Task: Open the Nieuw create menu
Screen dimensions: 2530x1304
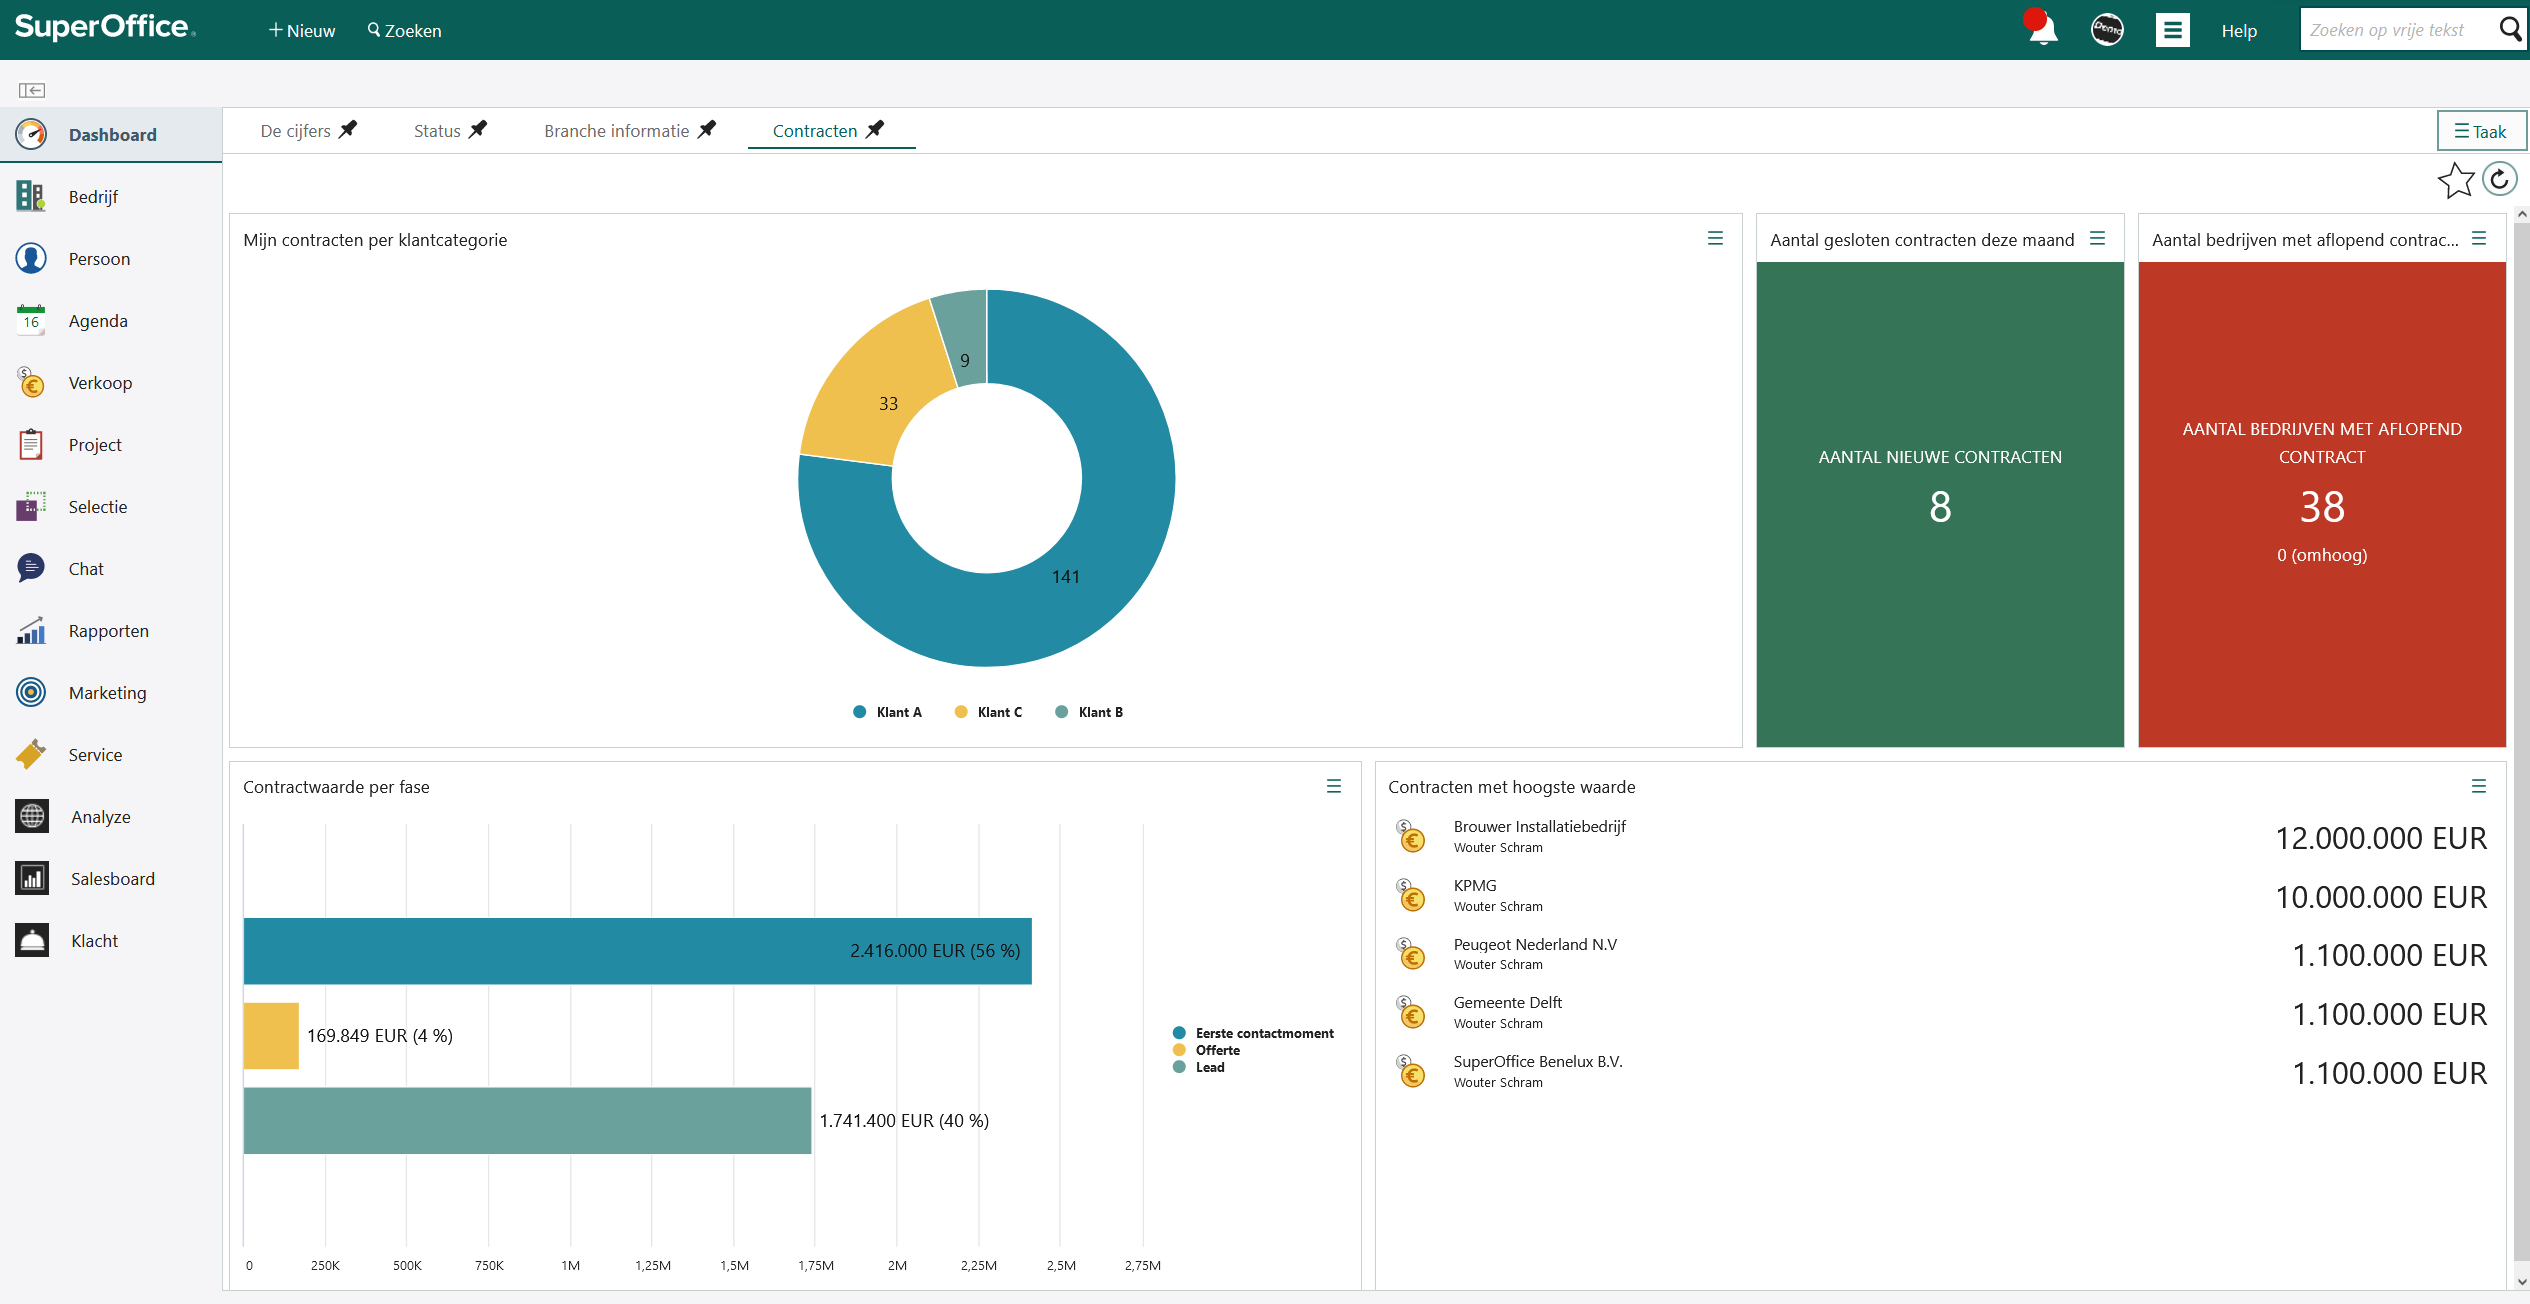Action: point(301,30)
